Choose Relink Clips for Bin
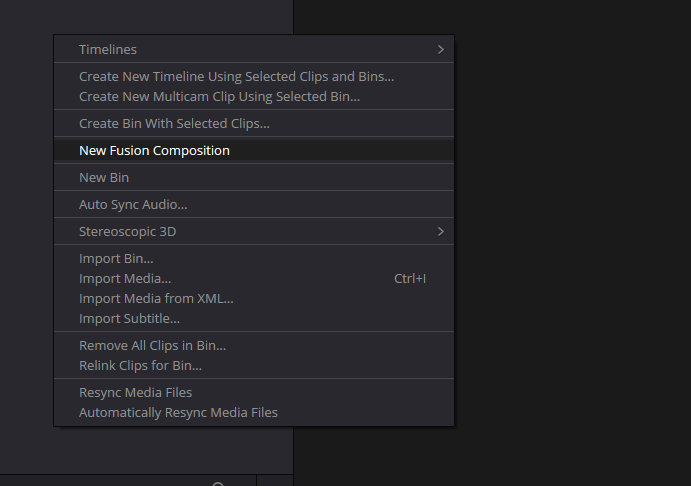 pyautogui.click(x=140, y=366)
